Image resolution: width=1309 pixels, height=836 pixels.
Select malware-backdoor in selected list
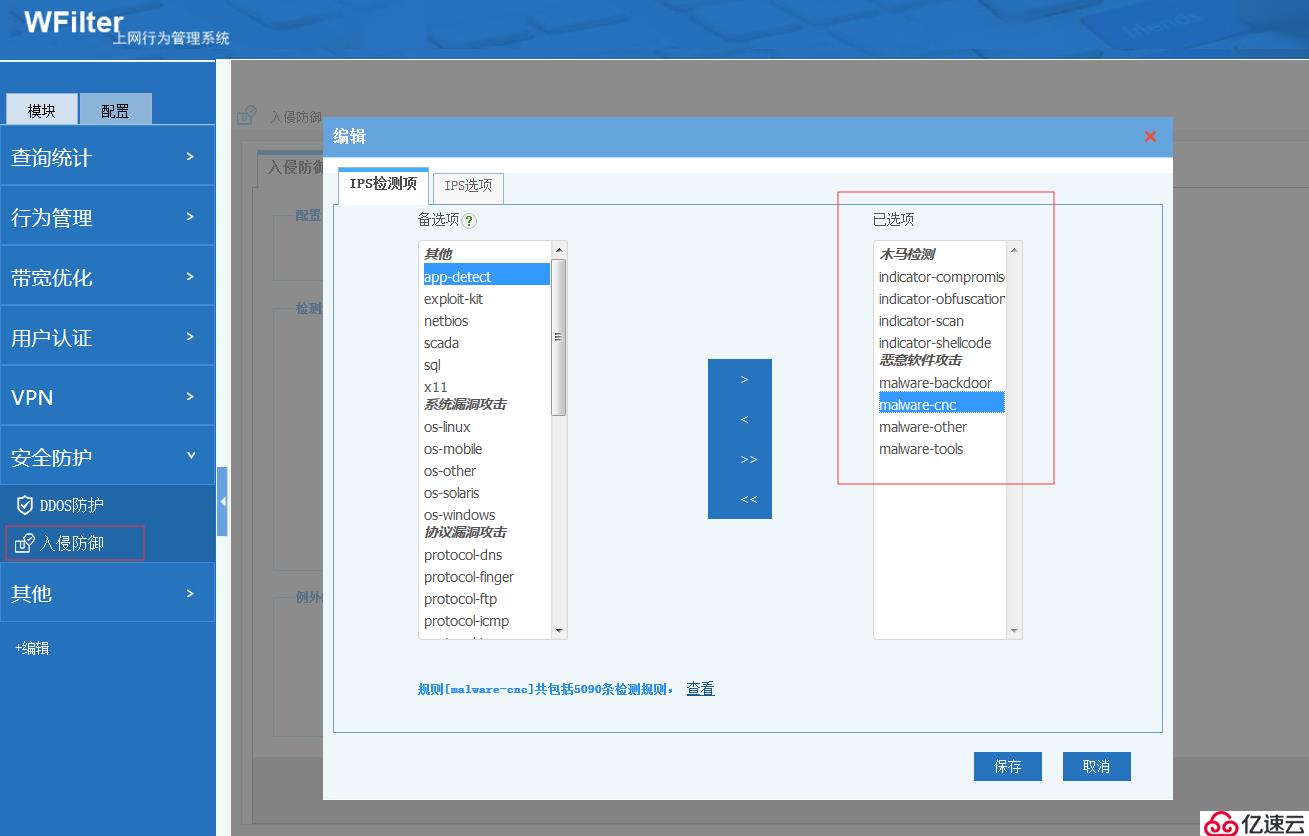941,383
